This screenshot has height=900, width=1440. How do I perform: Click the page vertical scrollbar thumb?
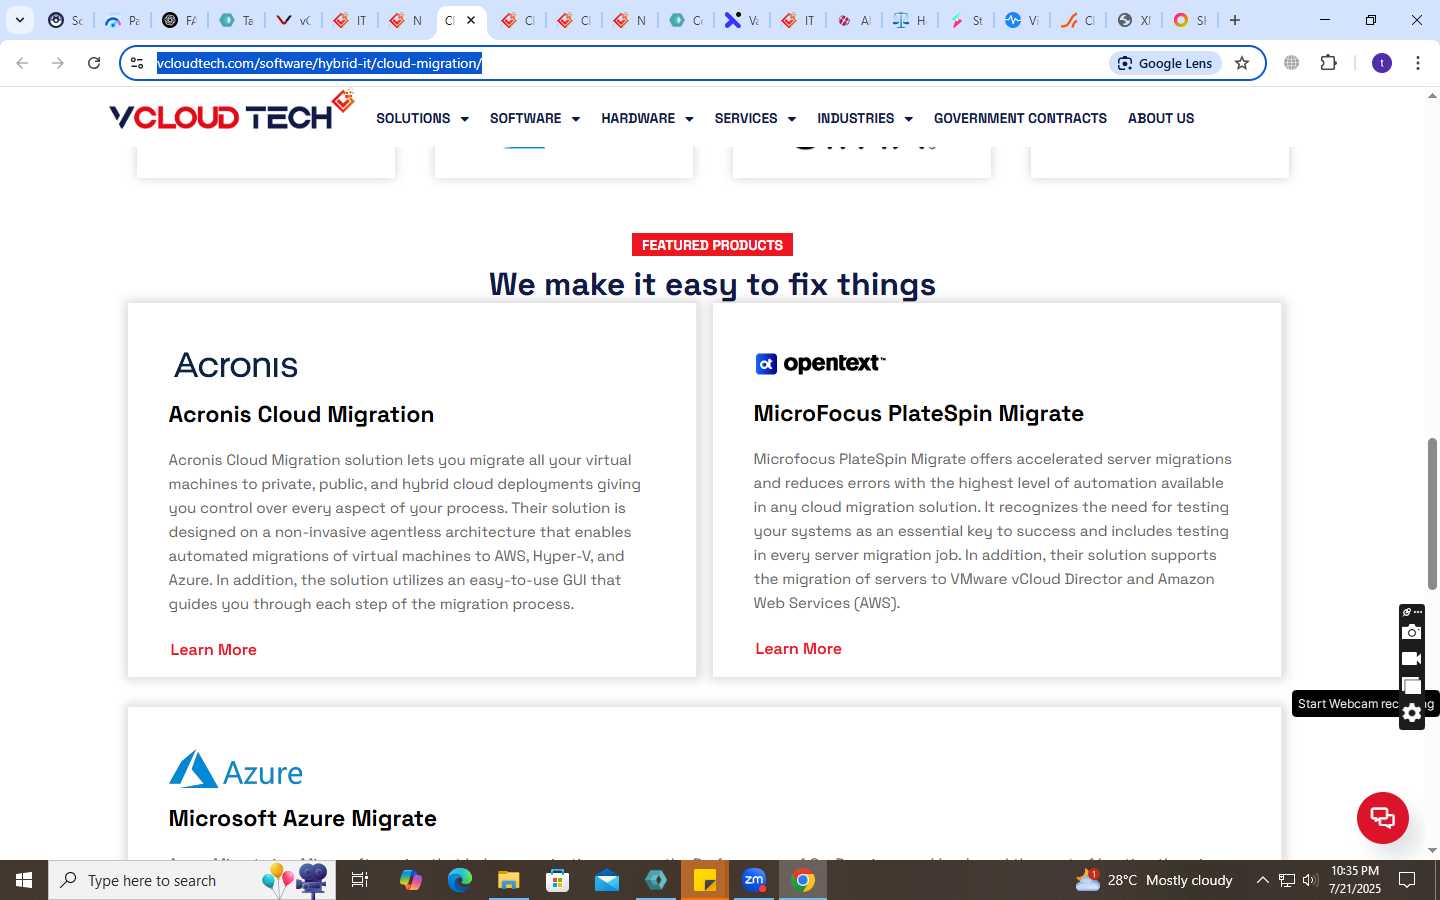pyautogui.click(x=1432, y=513)
